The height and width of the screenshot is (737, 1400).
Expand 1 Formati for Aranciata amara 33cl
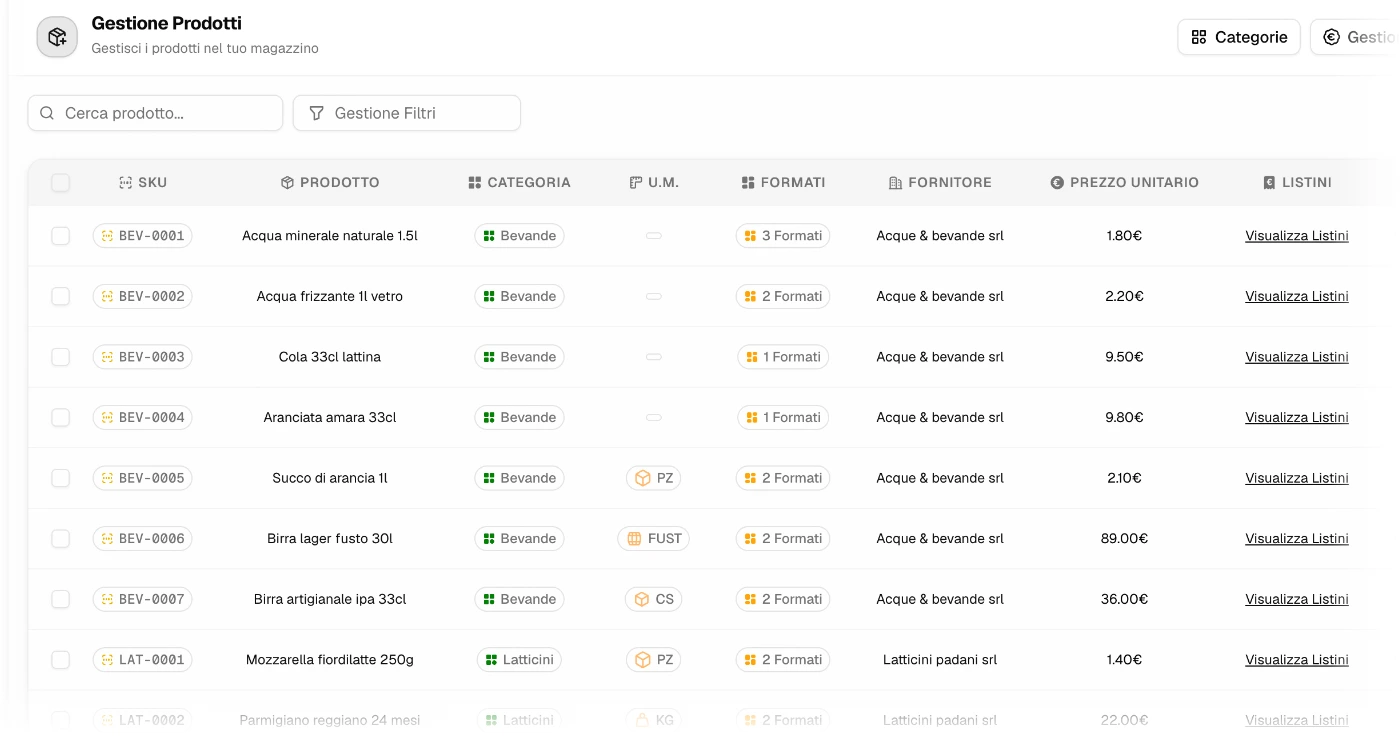[783, 417]
